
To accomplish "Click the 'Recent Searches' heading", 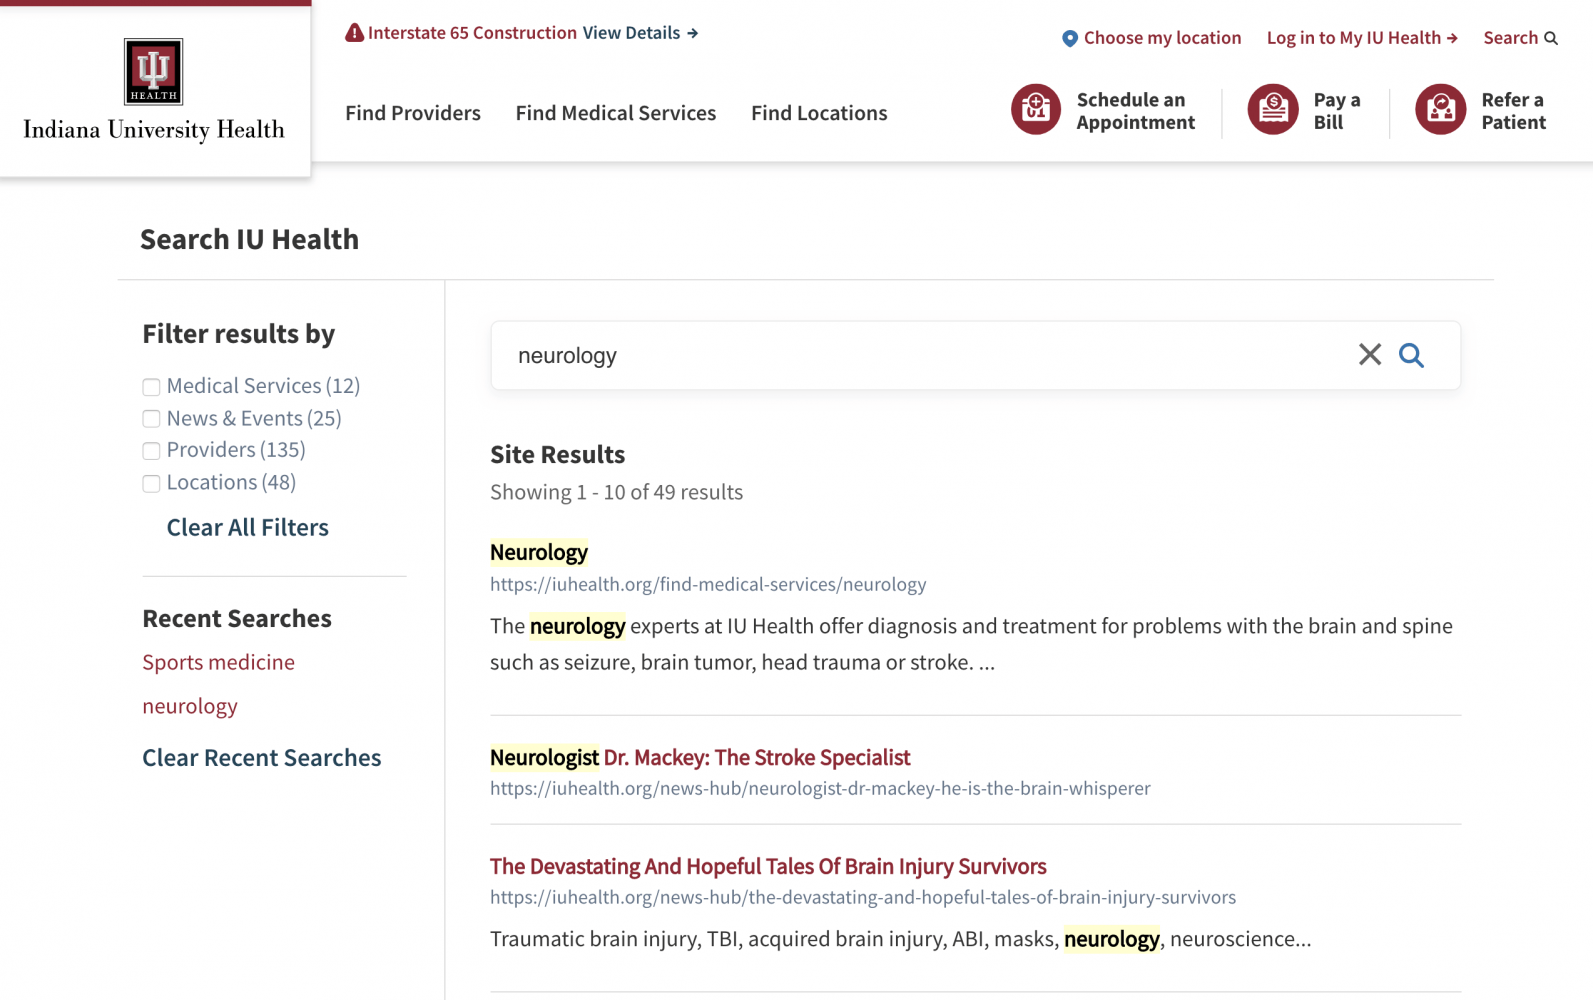I will [x=237, y=618].
